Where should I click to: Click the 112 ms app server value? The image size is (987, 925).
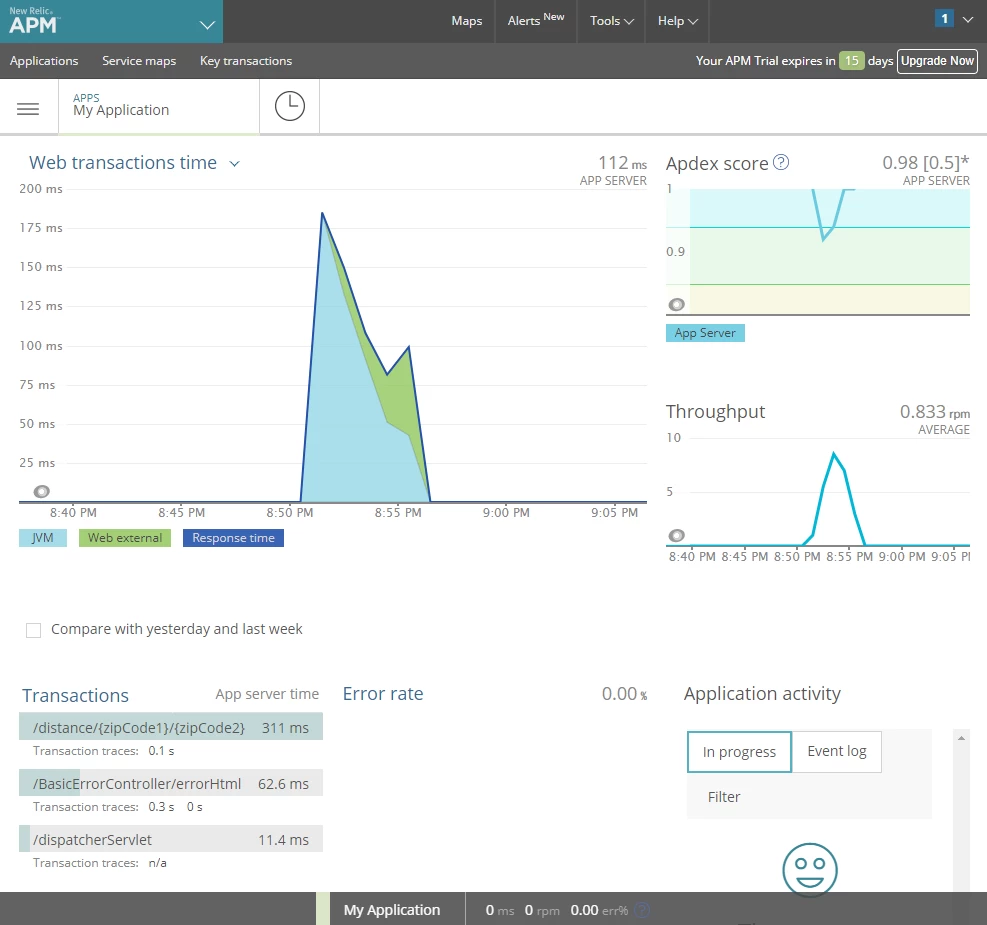[x=622, y=163]
